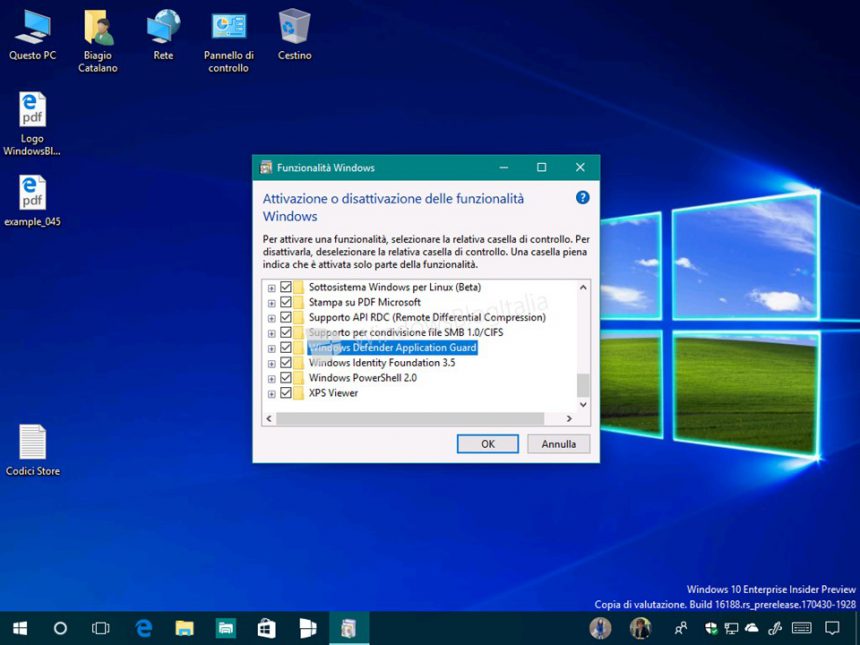The height and width of the screenshot is (645, 860).
Task: Open the network tray icon
Action: [x=731, y=628]
